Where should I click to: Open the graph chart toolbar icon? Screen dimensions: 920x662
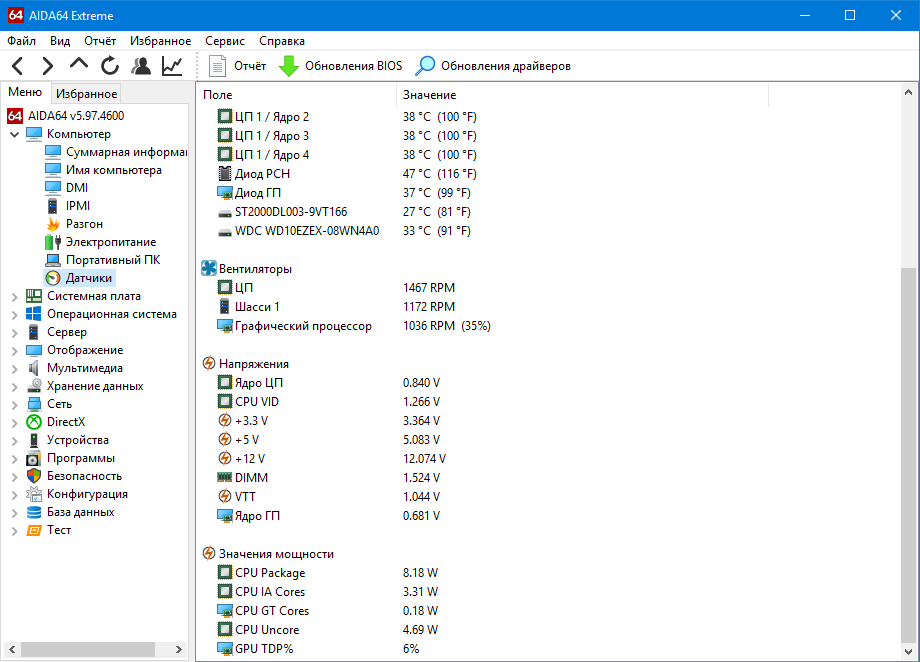coord(172,66)
